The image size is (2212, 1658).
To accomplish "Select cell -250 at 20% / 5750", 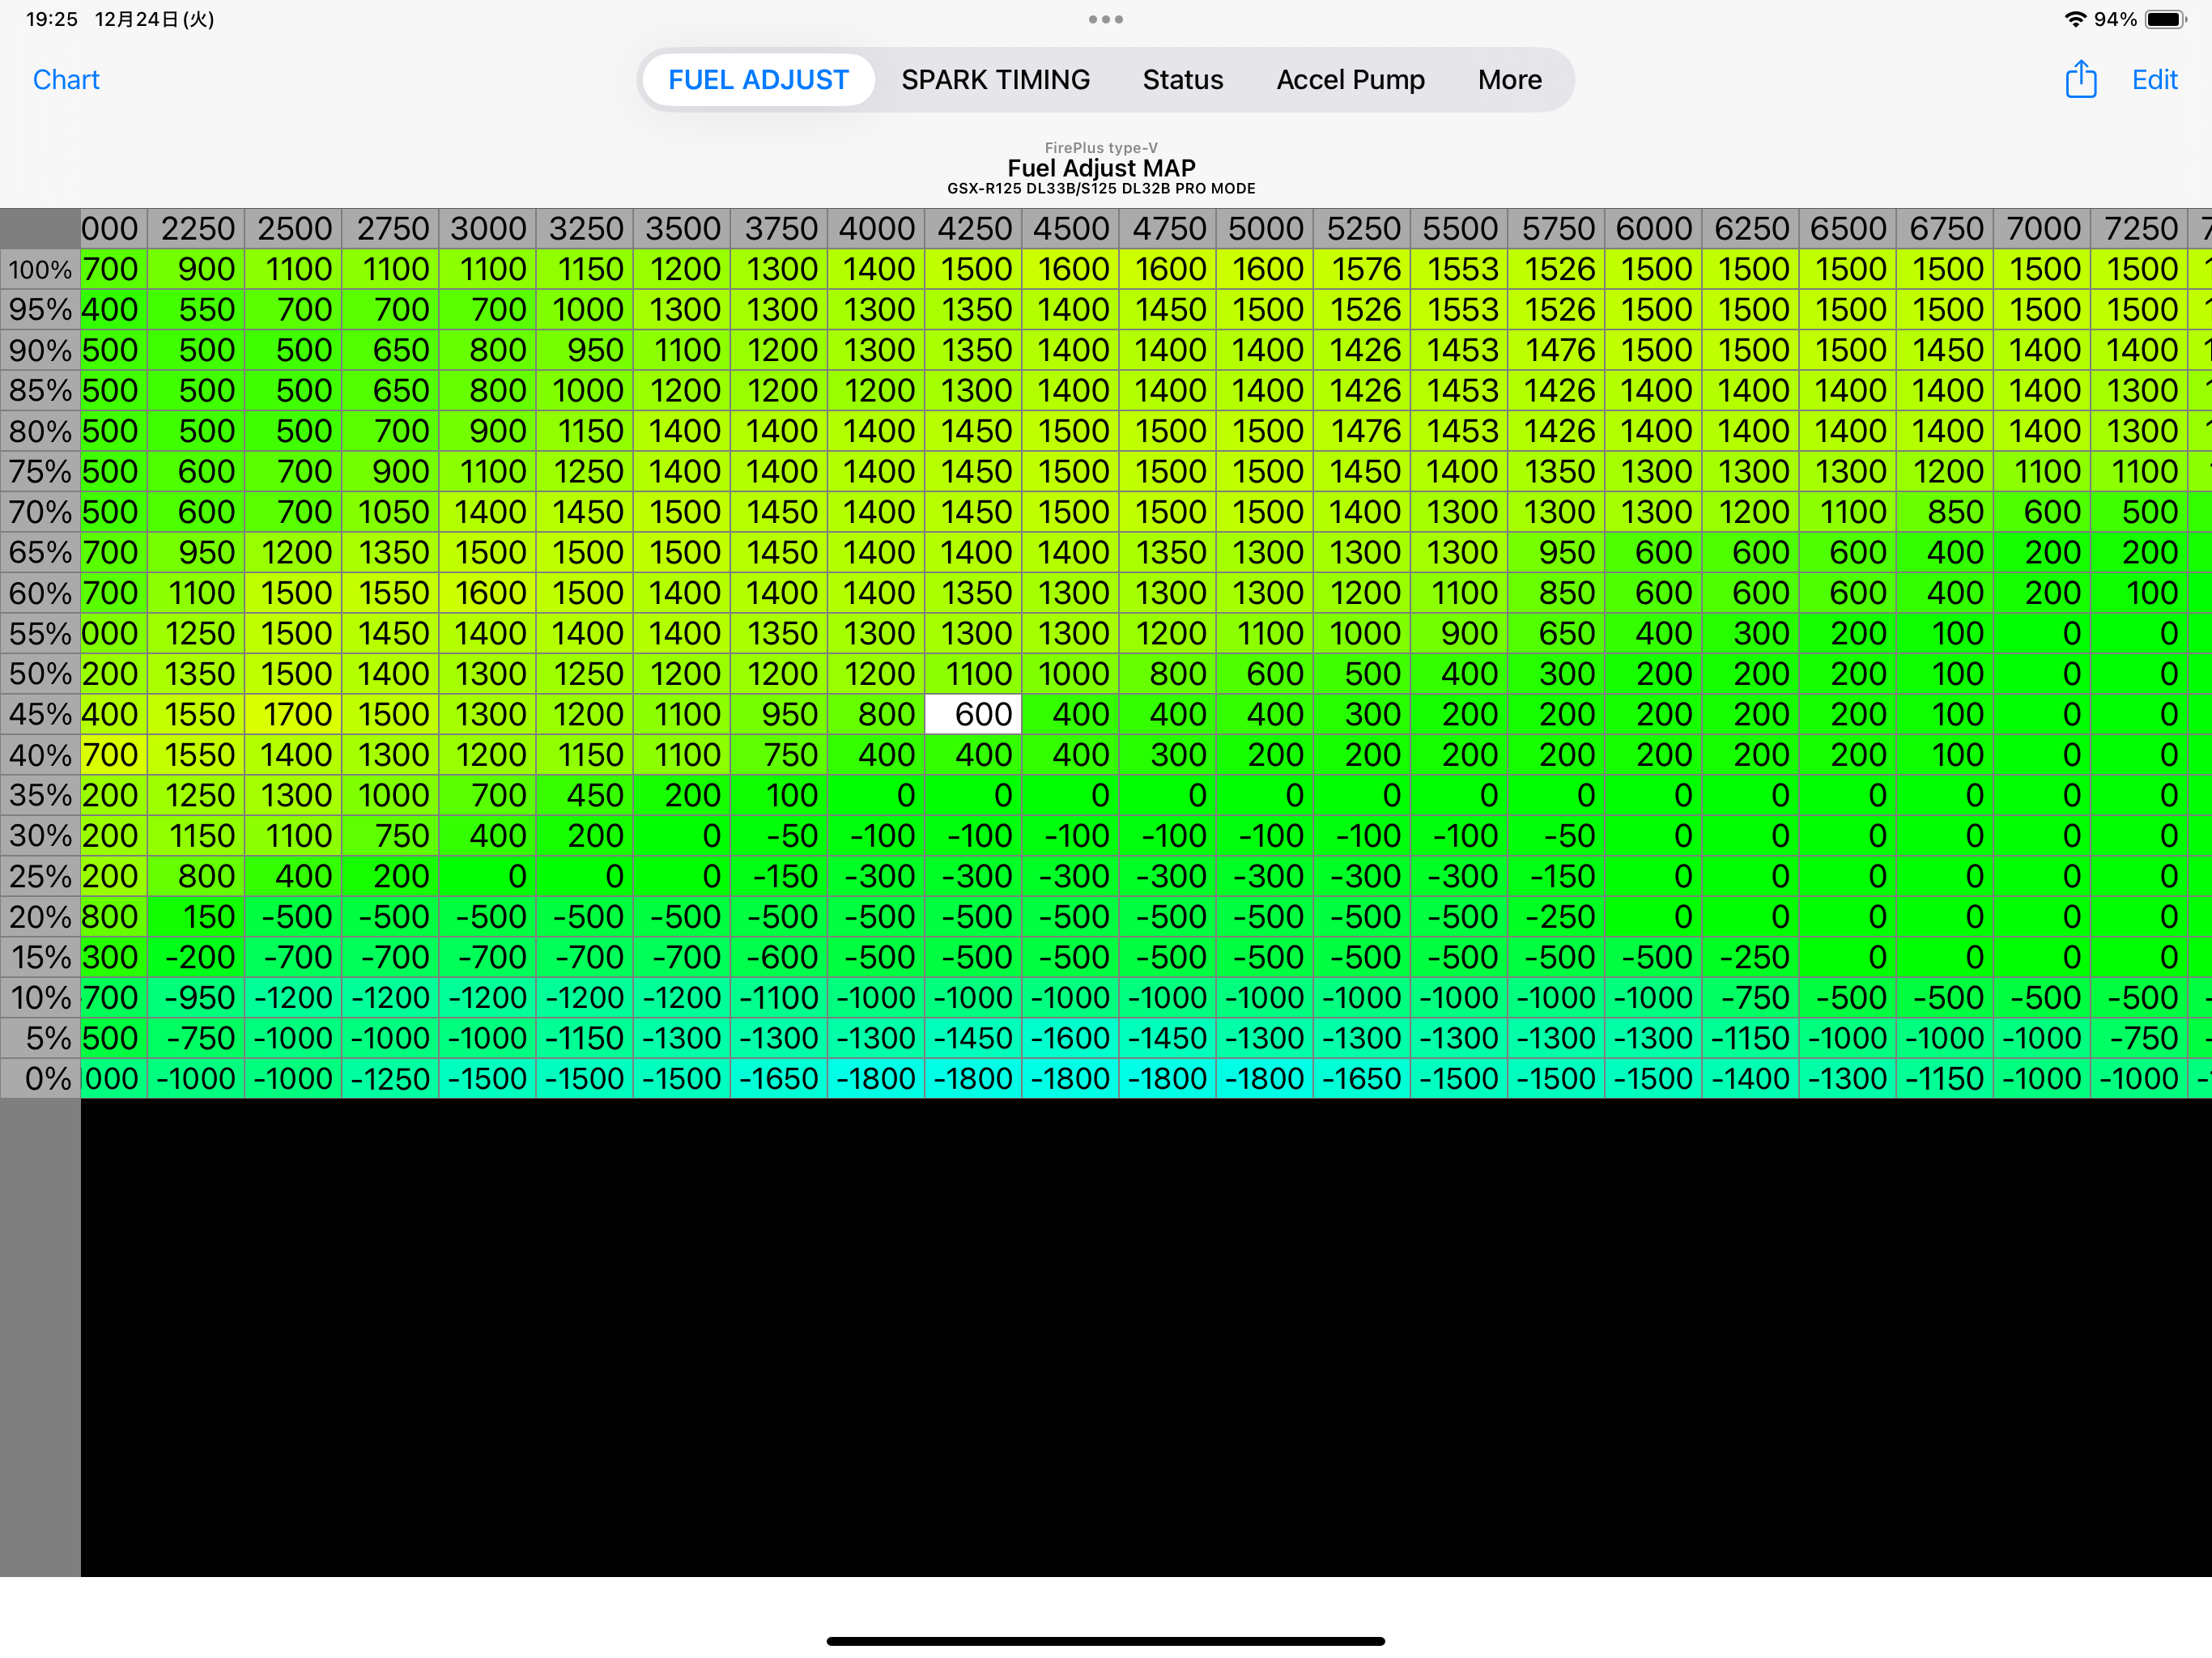I will (1556, 917).
